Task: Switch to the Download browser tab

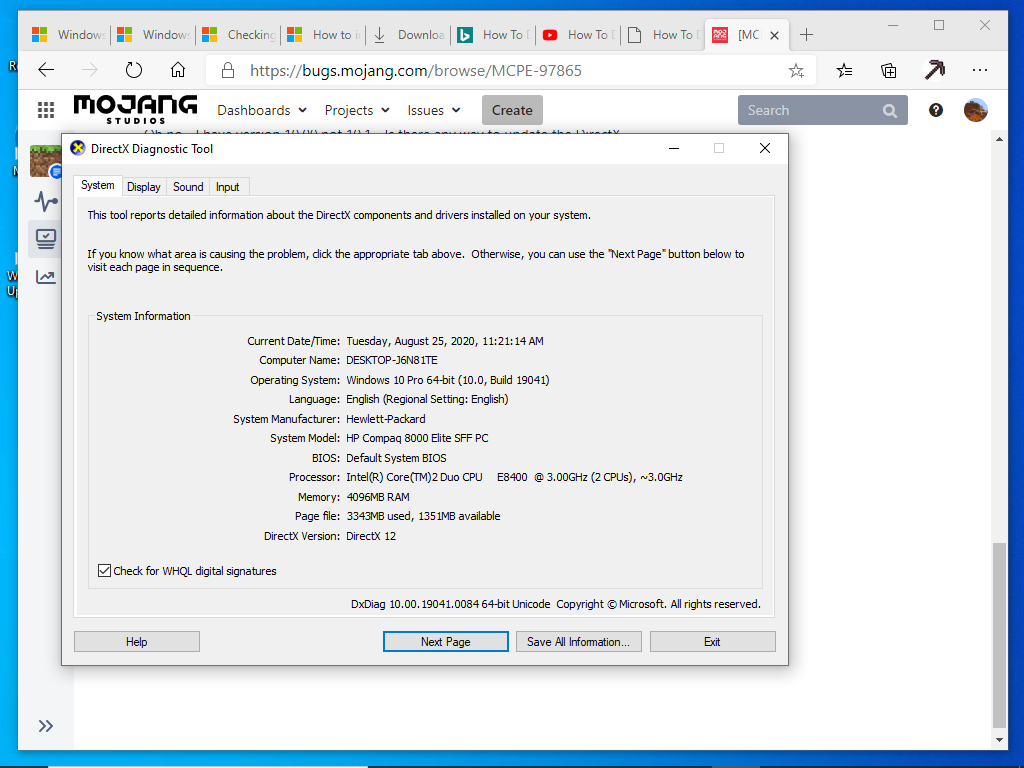Action: coord(408,35)
